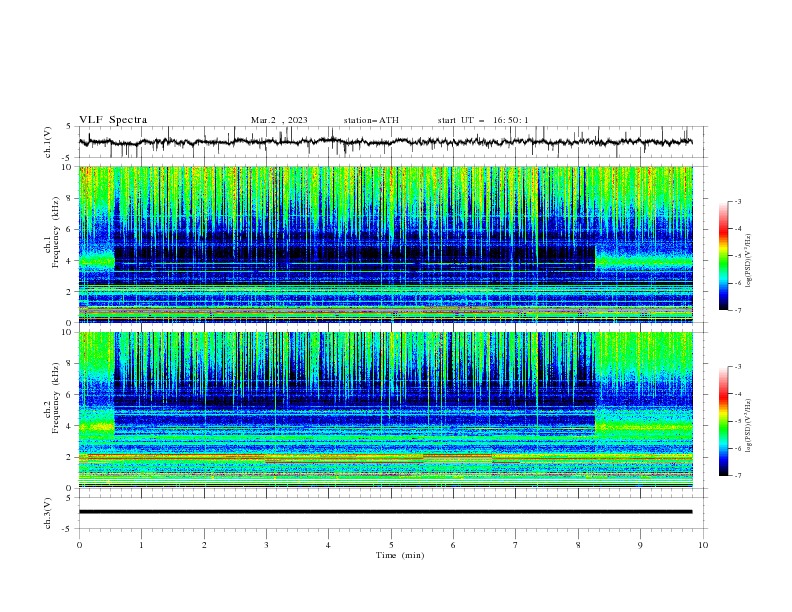Click the thick black ch.3 trace line
This screenshot has height=612, width=792.
(x=385, y=512)
